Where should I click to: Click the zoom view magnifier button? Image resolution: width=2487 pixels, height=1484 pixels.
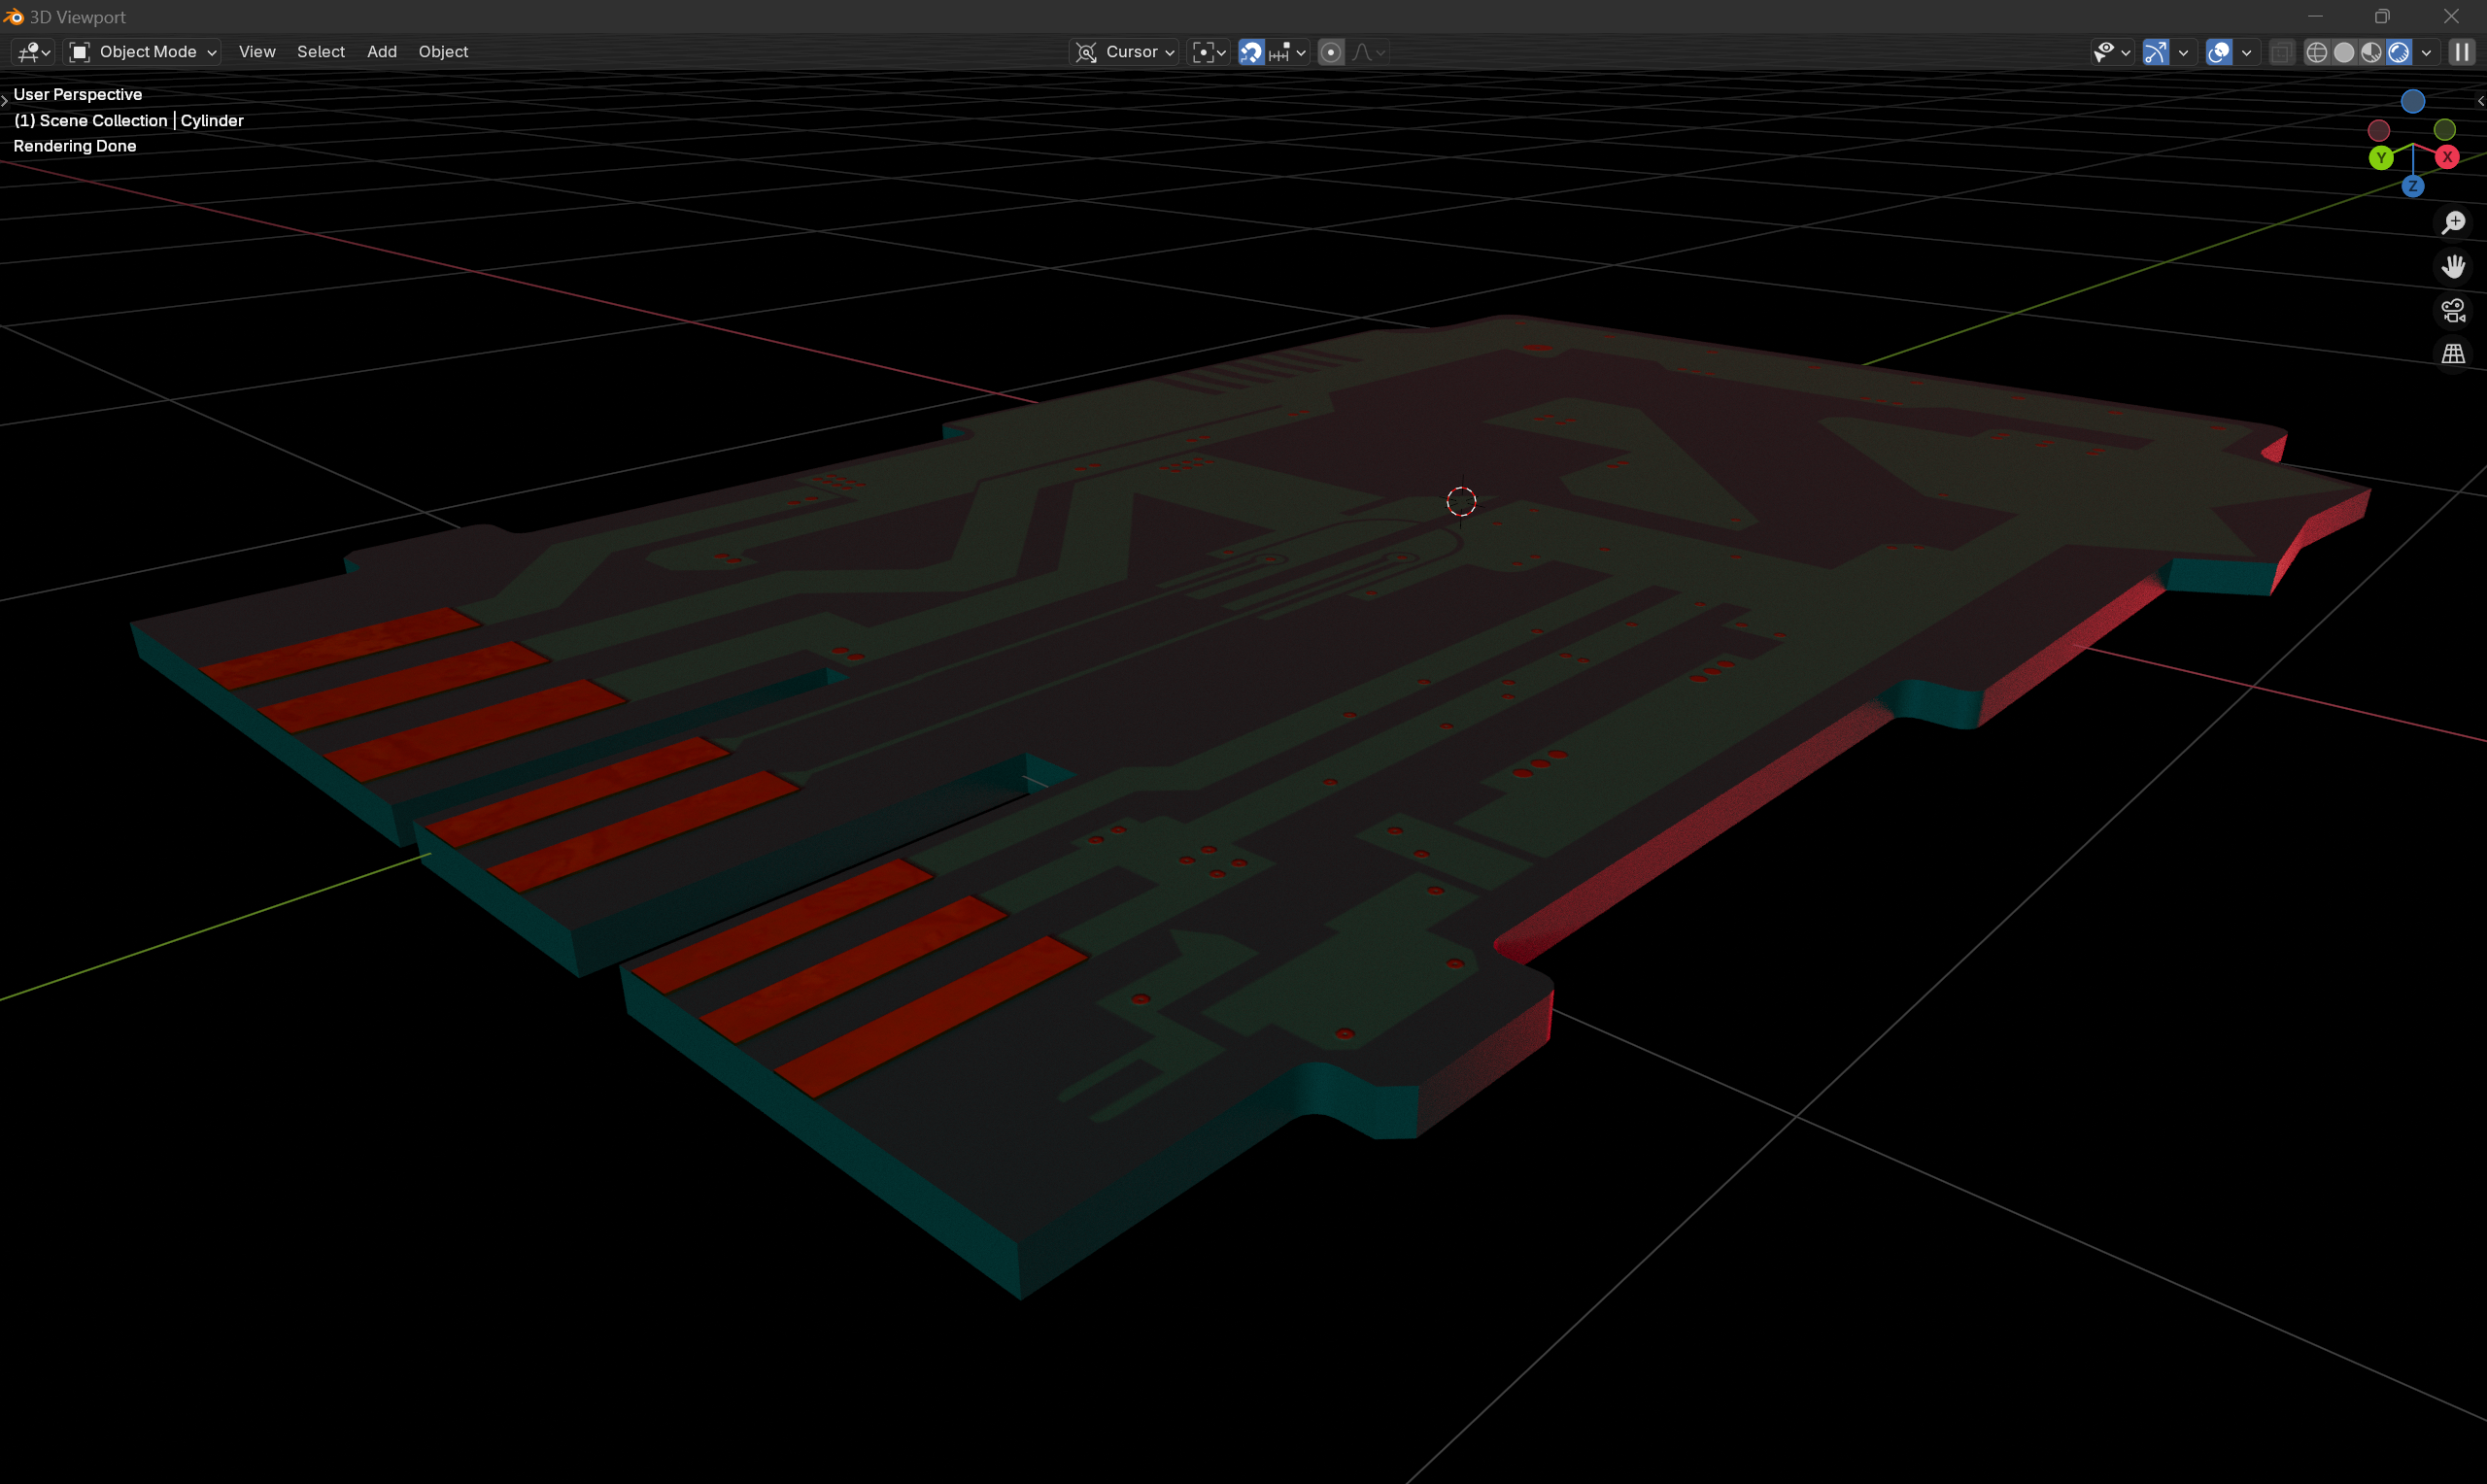[2453, 222]
